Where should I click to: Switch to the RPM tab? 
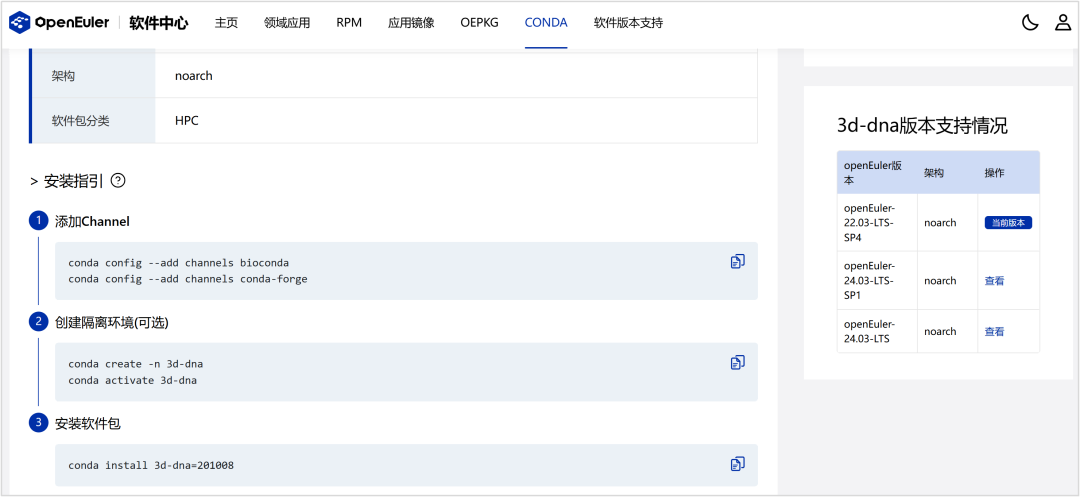(349, 23)
